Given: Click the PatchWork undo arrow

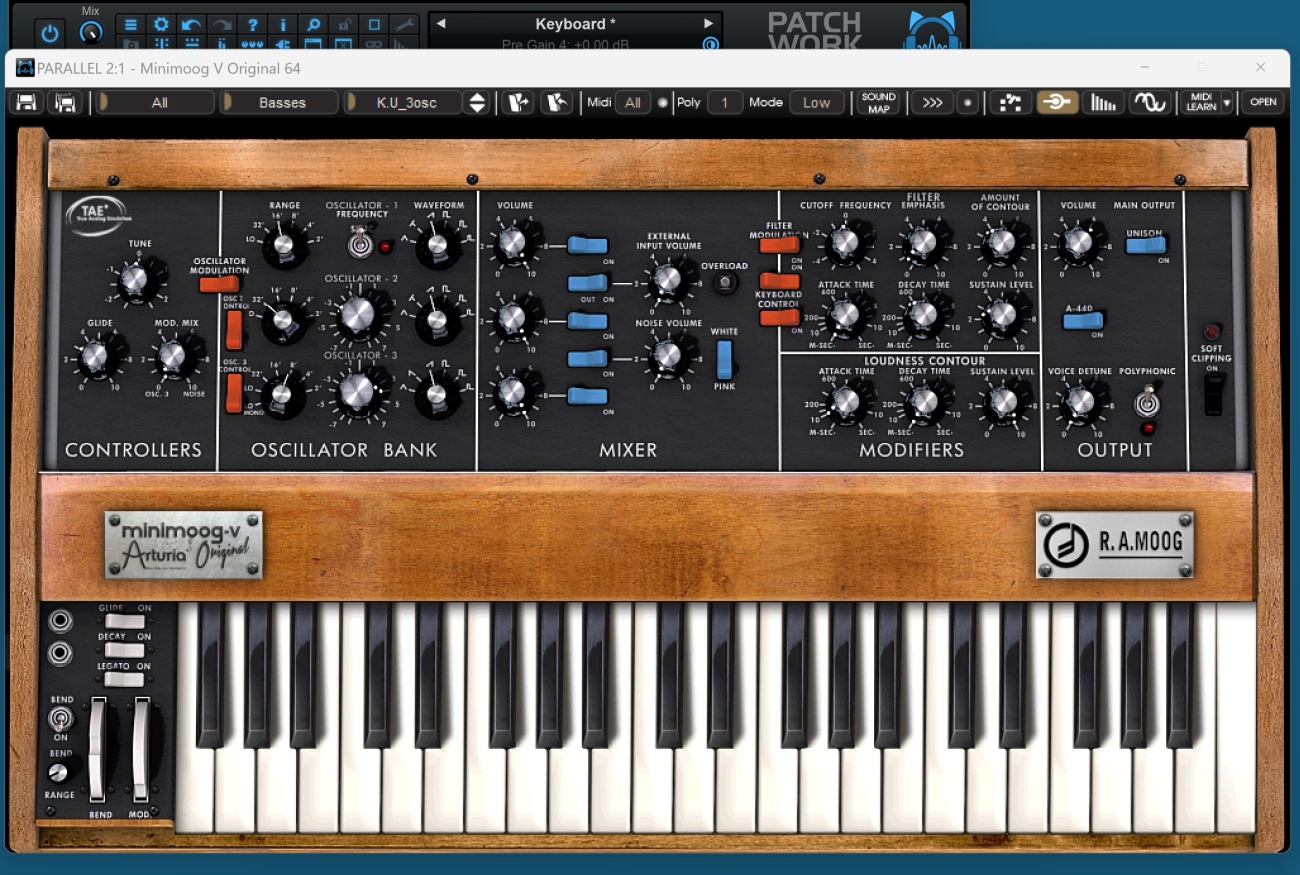Looking at the screenshot, I should point(191,24).
